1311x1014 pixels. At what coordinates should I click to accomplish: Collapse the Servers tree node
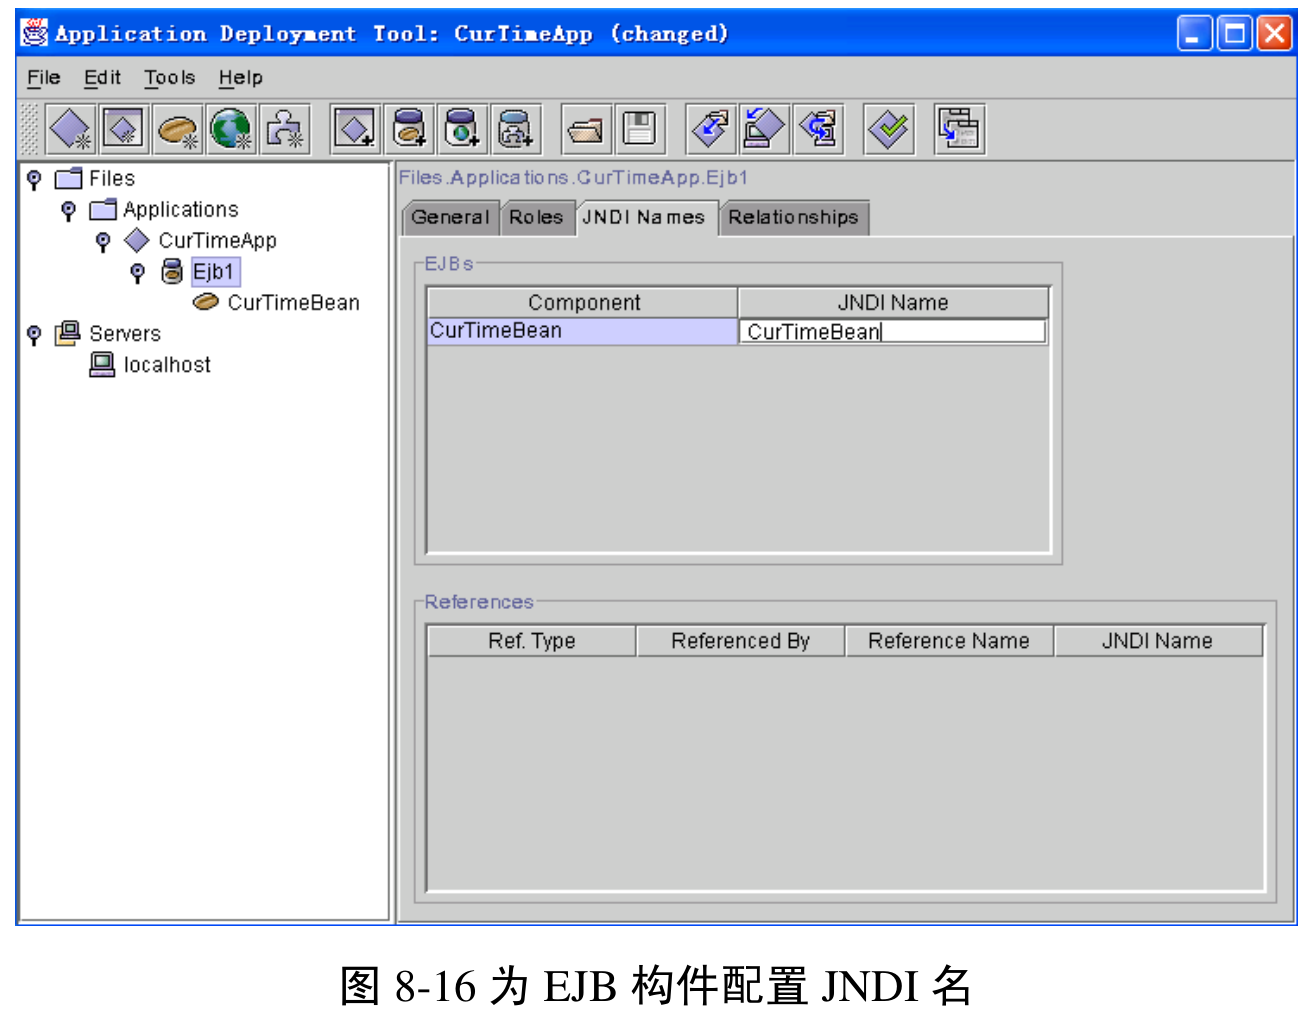34,335
